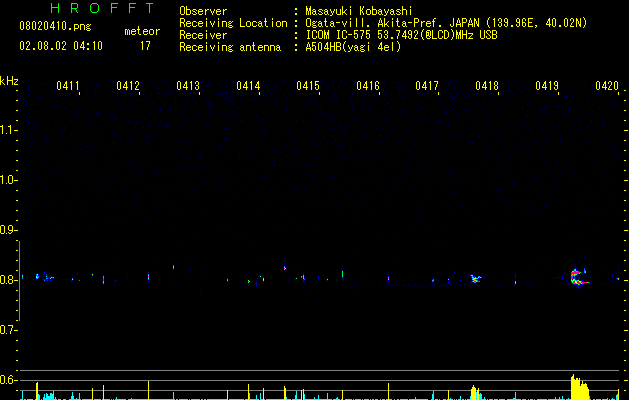This screenshot has height=400, width=629.
Task: Click the 0.7 kHz frequency label
Action: pyautogui.click(x=8, y=330)
